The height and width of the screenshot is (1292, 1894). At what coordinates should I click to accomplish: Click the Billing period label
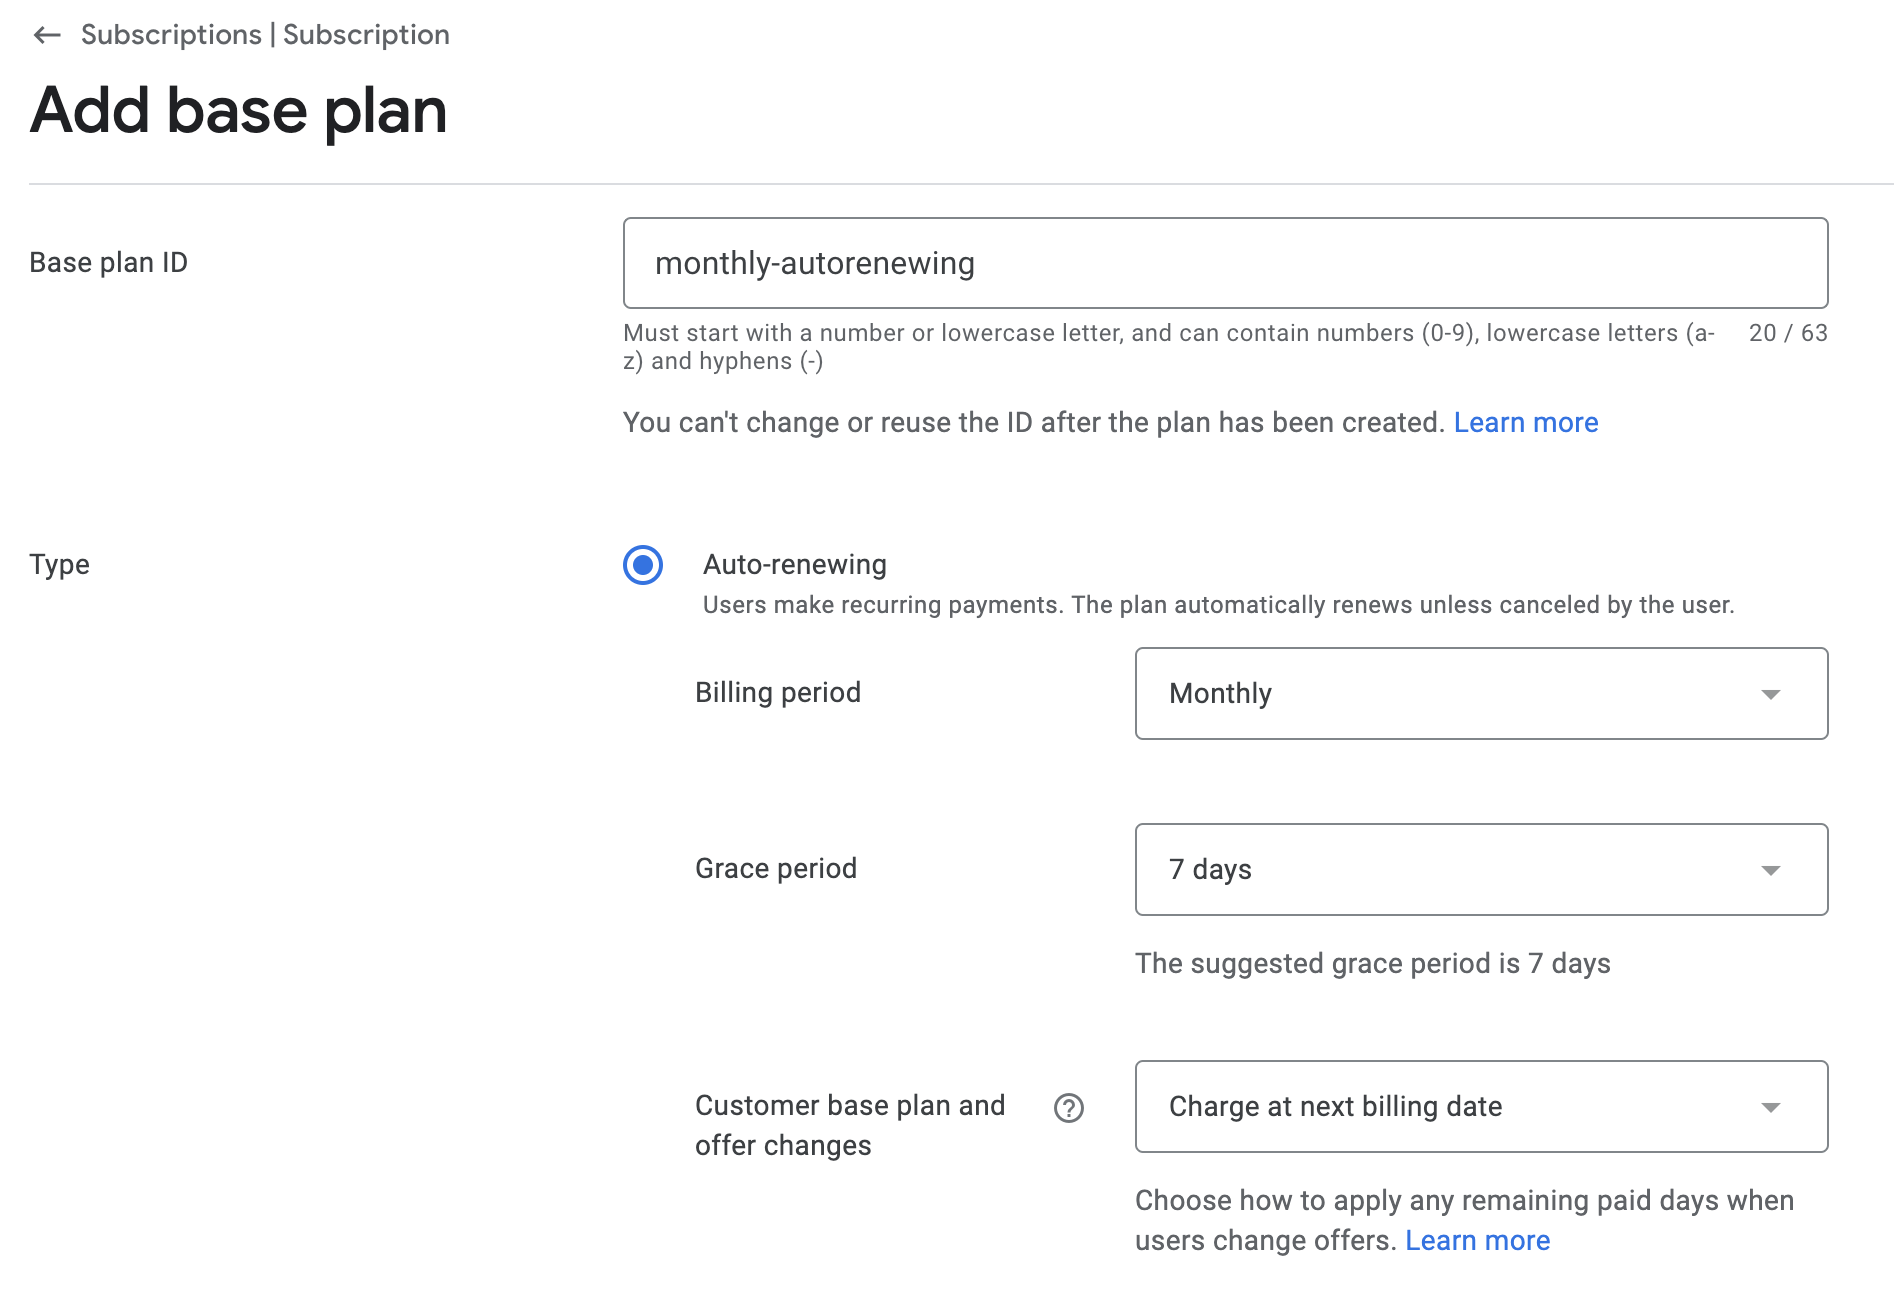777,693
